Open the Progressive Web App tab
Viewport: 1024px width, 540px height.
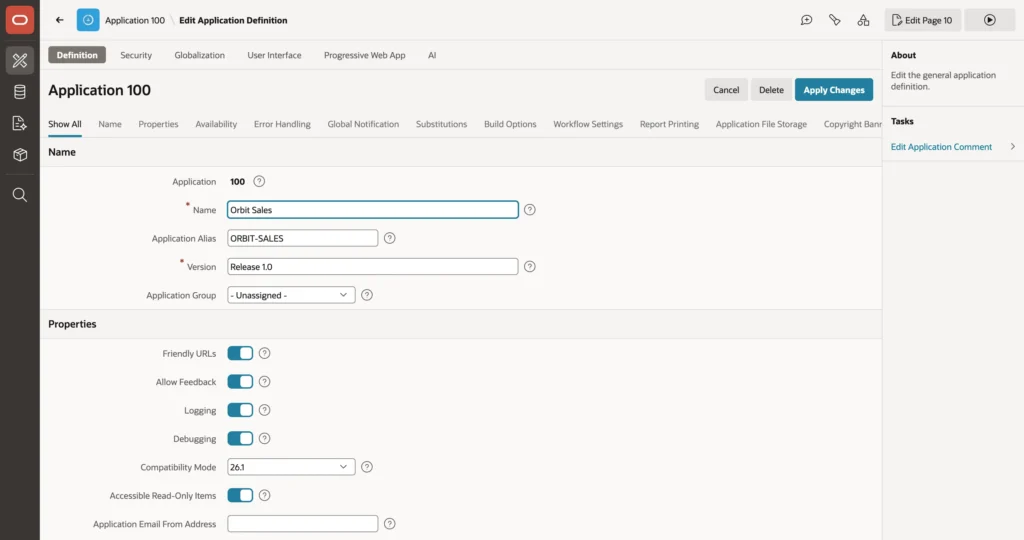coord(364,56)
